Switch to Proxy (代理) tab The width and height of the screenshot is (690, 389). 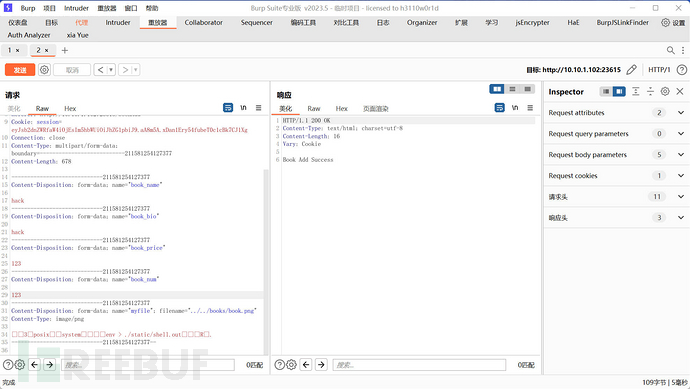tap(81, 22)
